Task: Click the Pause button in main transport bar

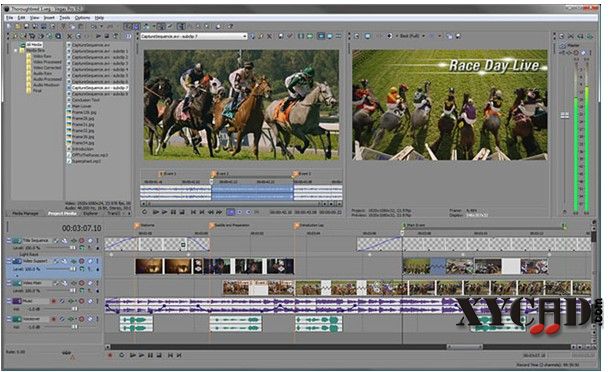Action: tap(150, 355)
